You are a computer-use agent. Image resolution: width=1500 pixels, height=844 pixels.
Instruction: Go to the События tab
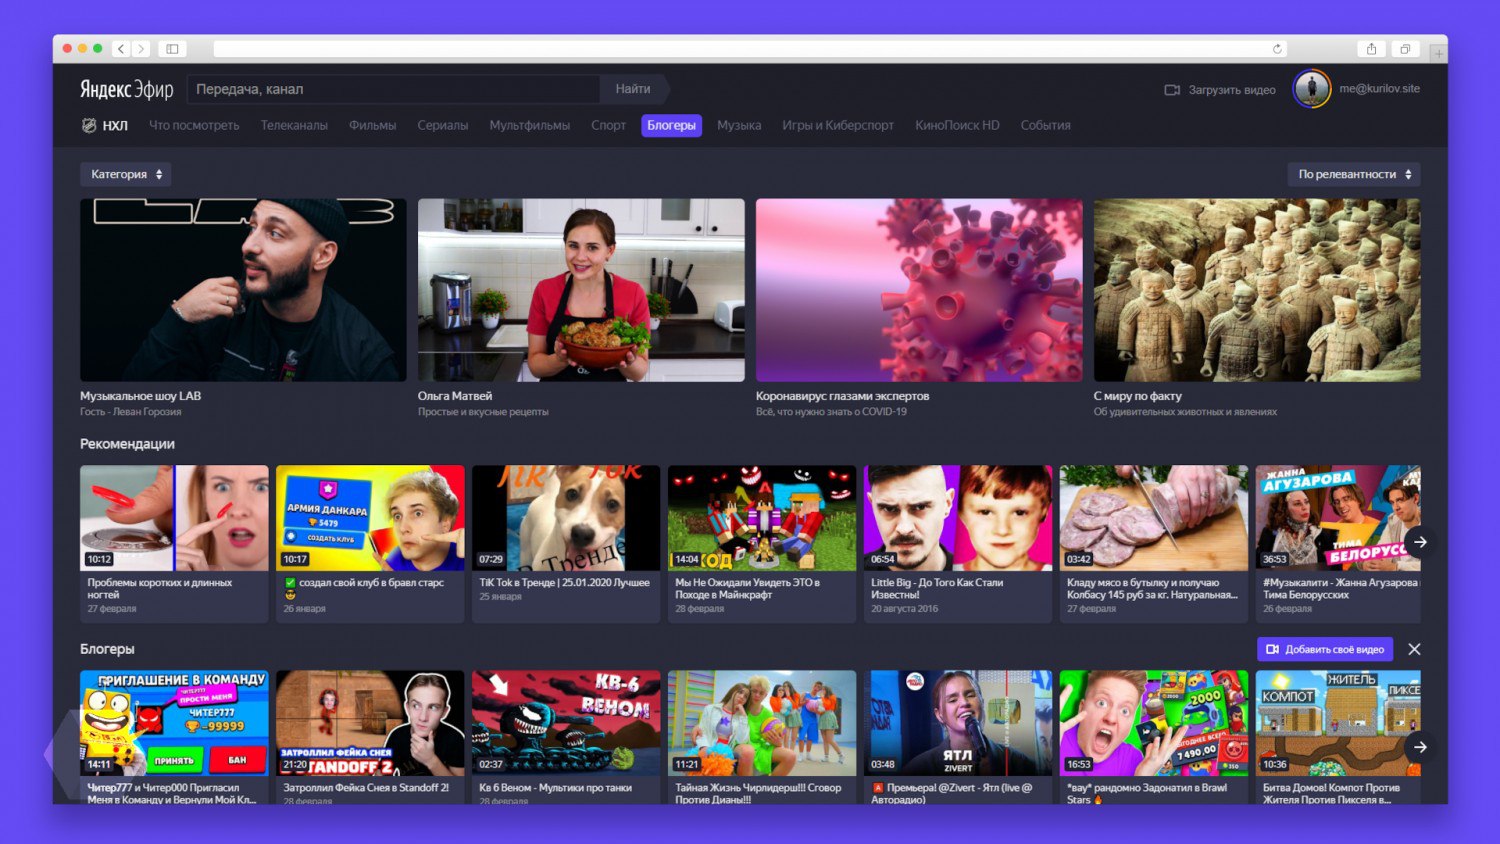(1045, 125)
